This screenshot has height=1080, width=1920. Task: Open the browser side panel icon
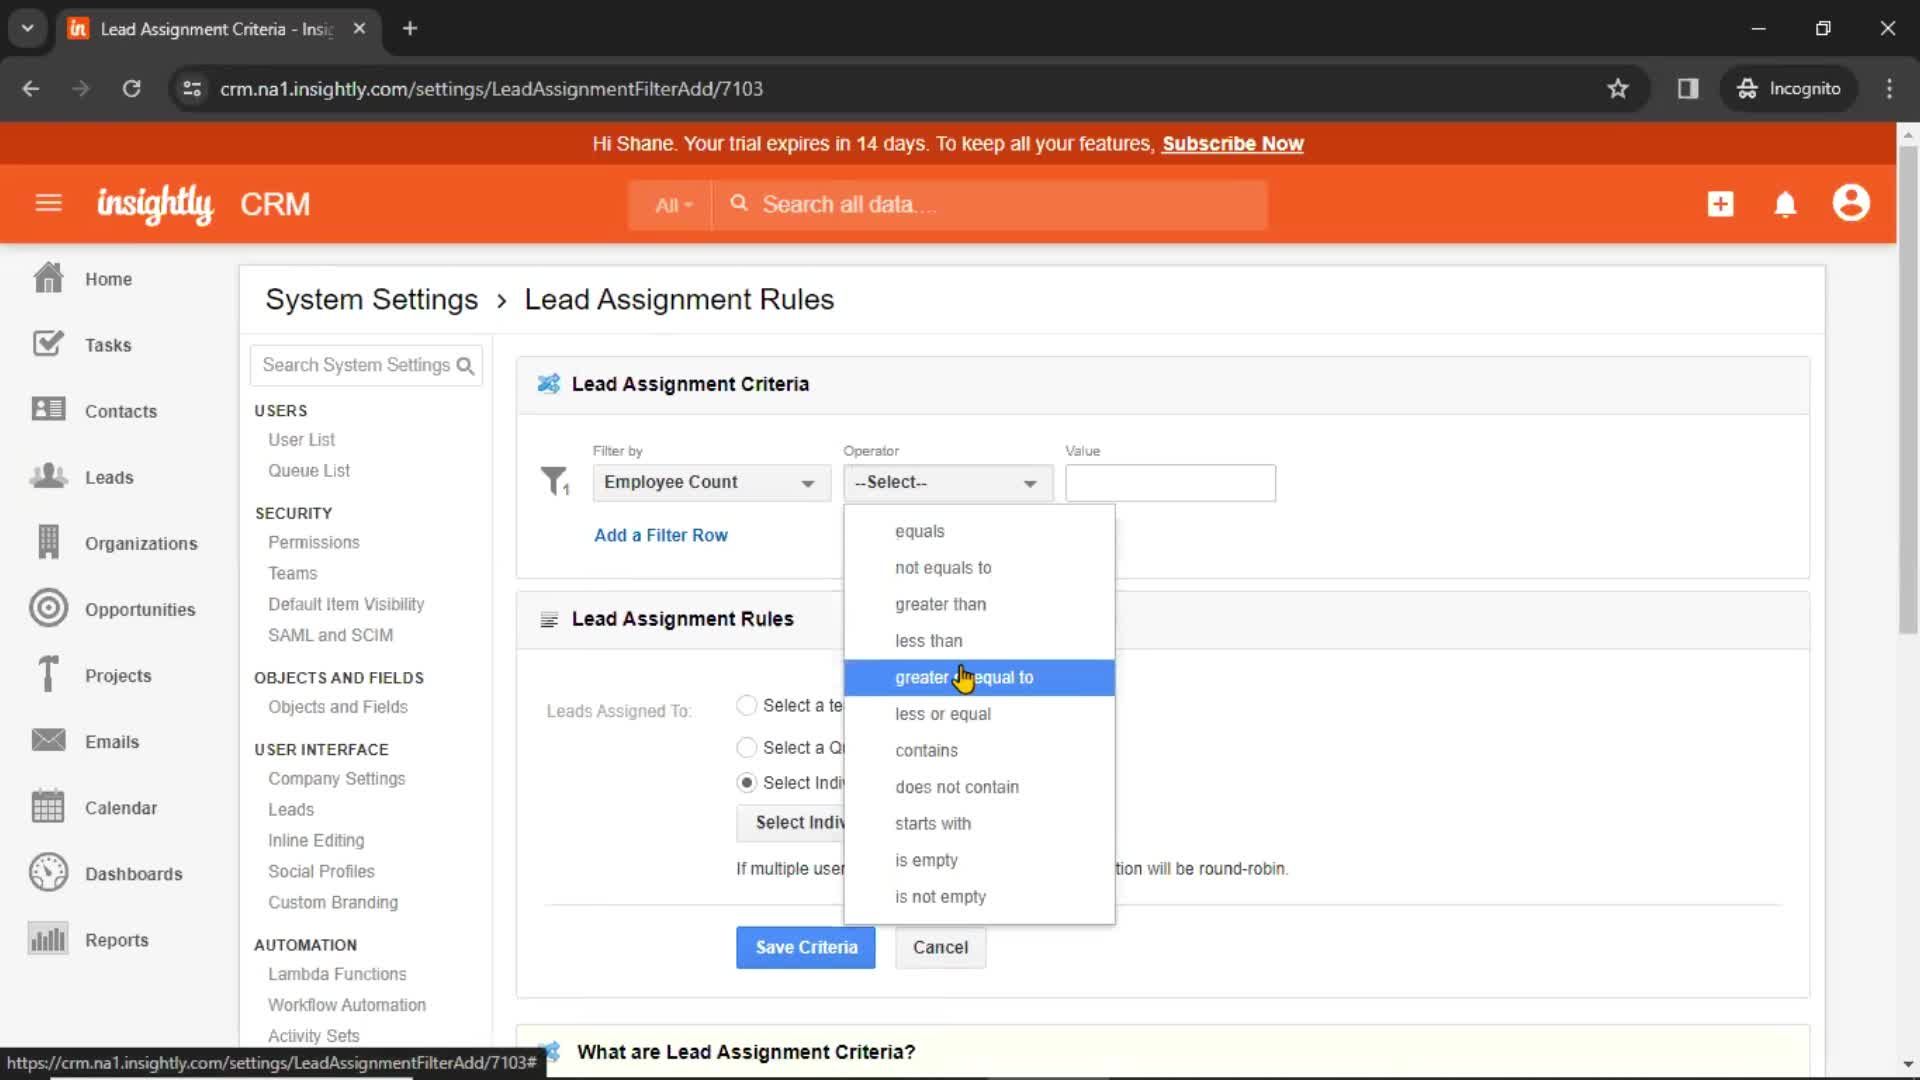click(1688, 89)
